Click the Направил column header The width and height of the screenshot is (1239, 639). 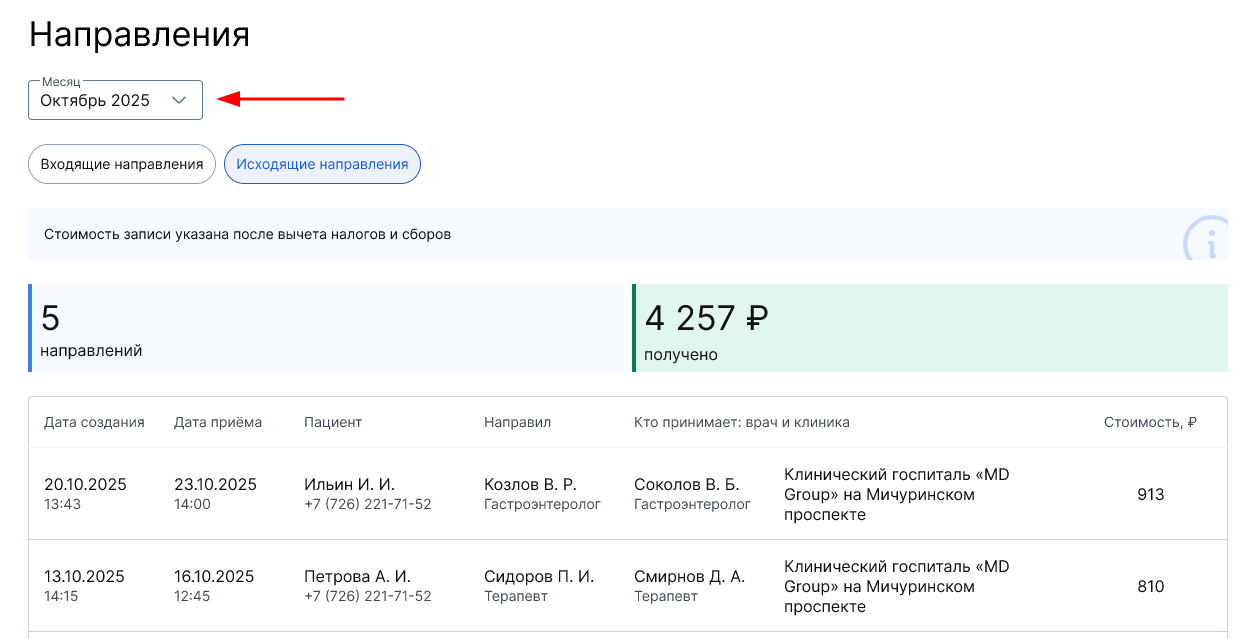coord(517,422)
